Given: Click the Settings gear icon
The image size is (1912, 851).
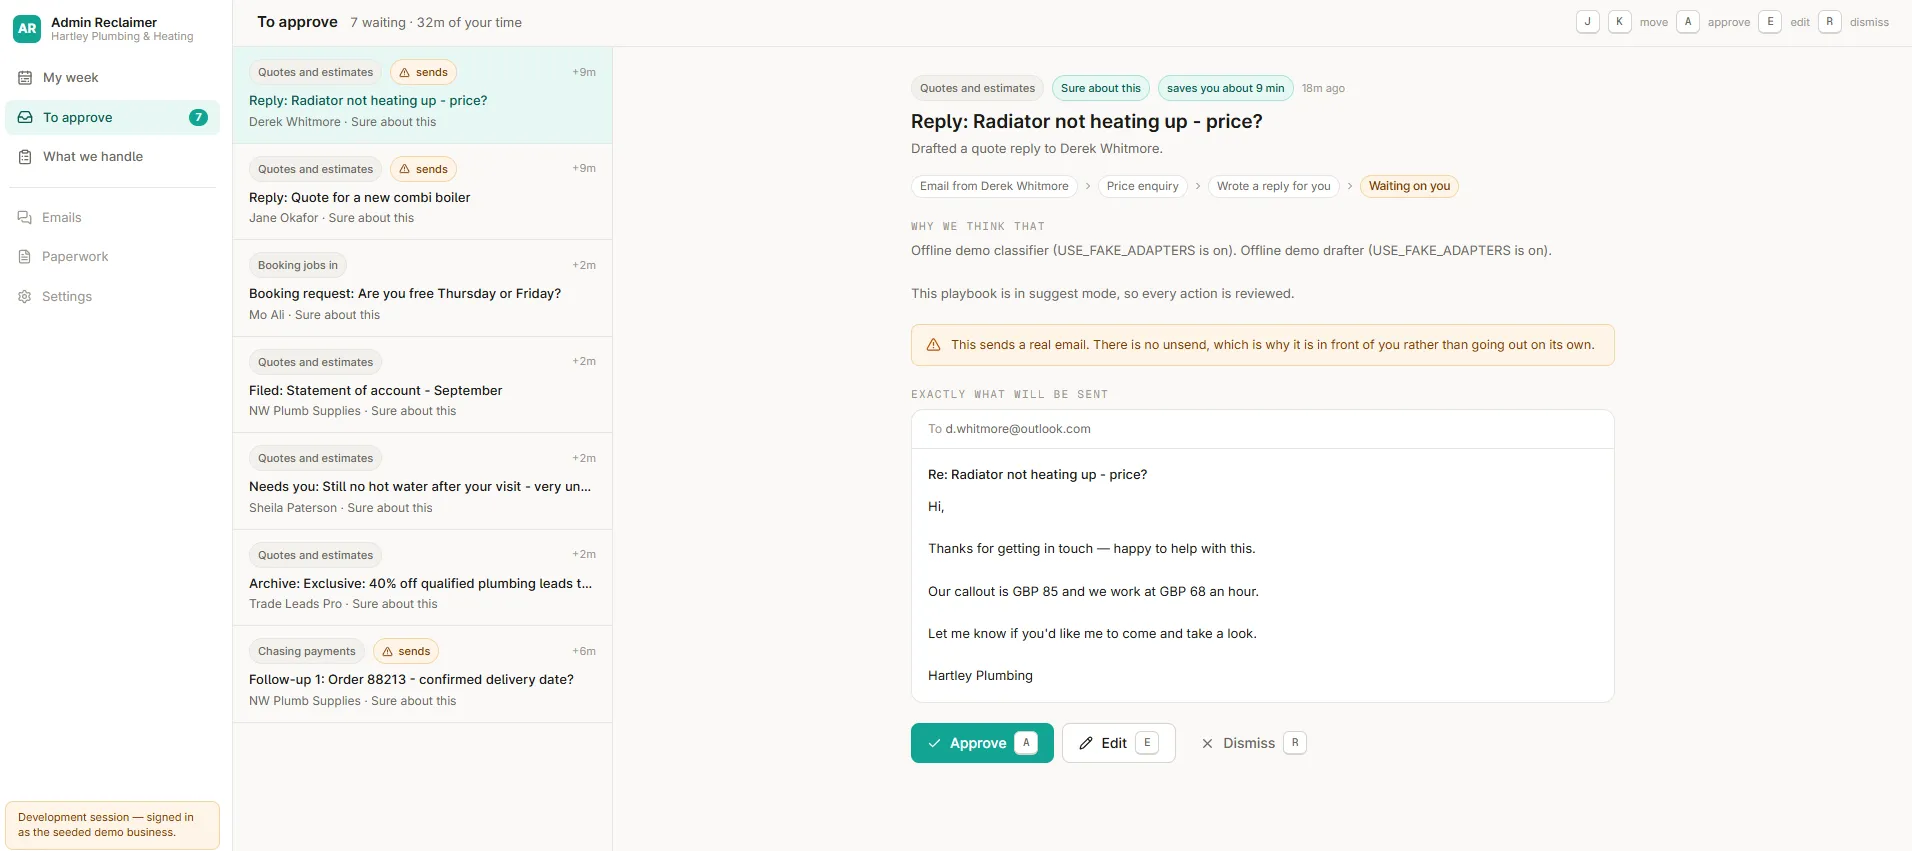Looking at the screenshot, I should 25,297.
